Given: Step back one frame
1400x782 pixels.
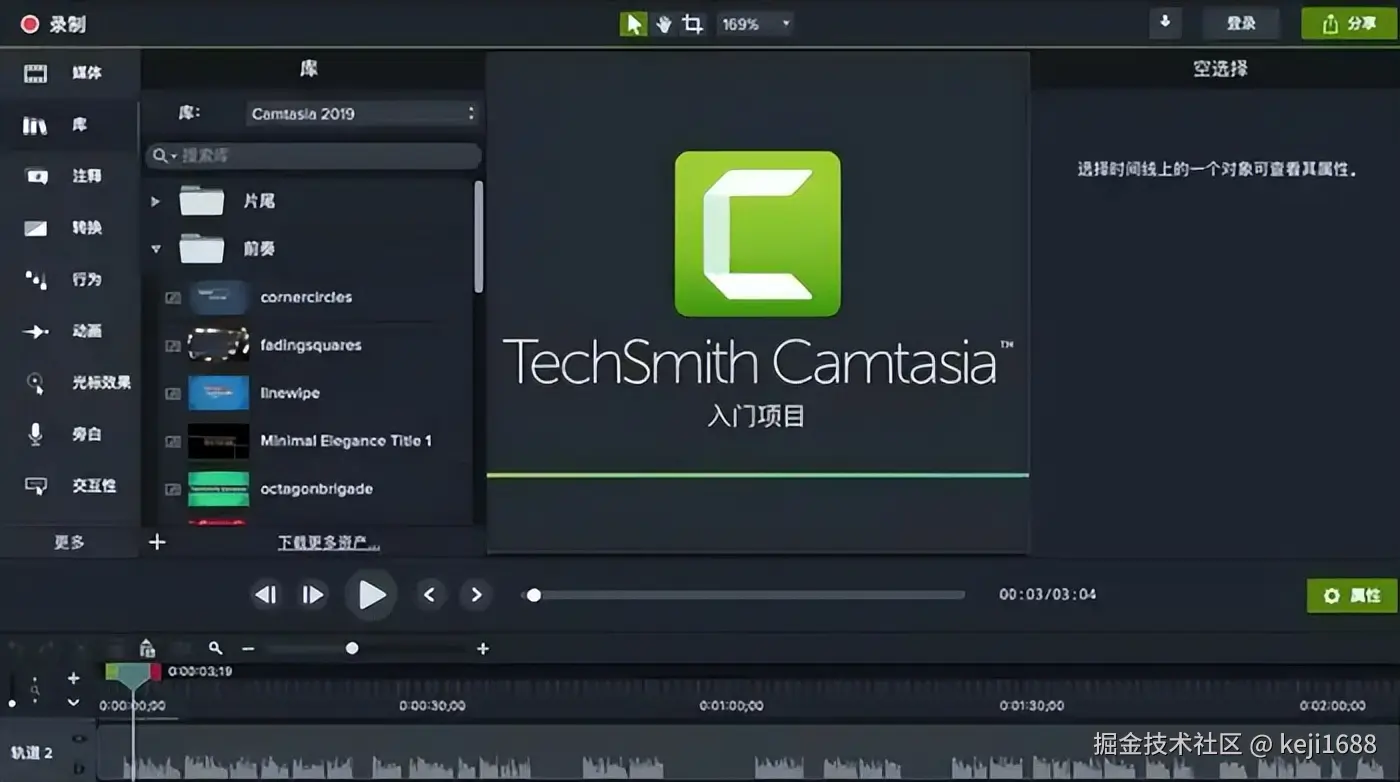Looking at the screenshot, I should 265,595.
